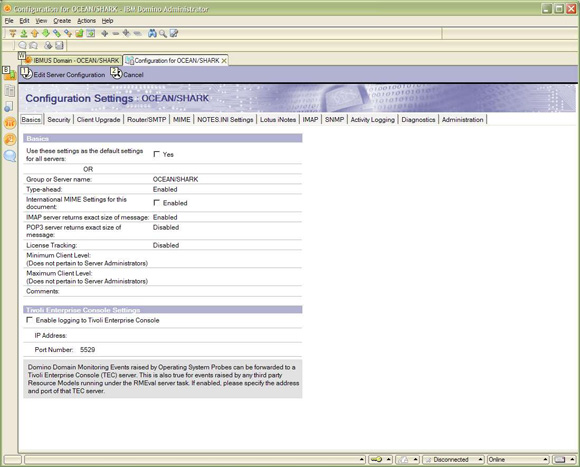Switch to the SNMP tab
Viewport: 580px width, 467px height.
334,119
